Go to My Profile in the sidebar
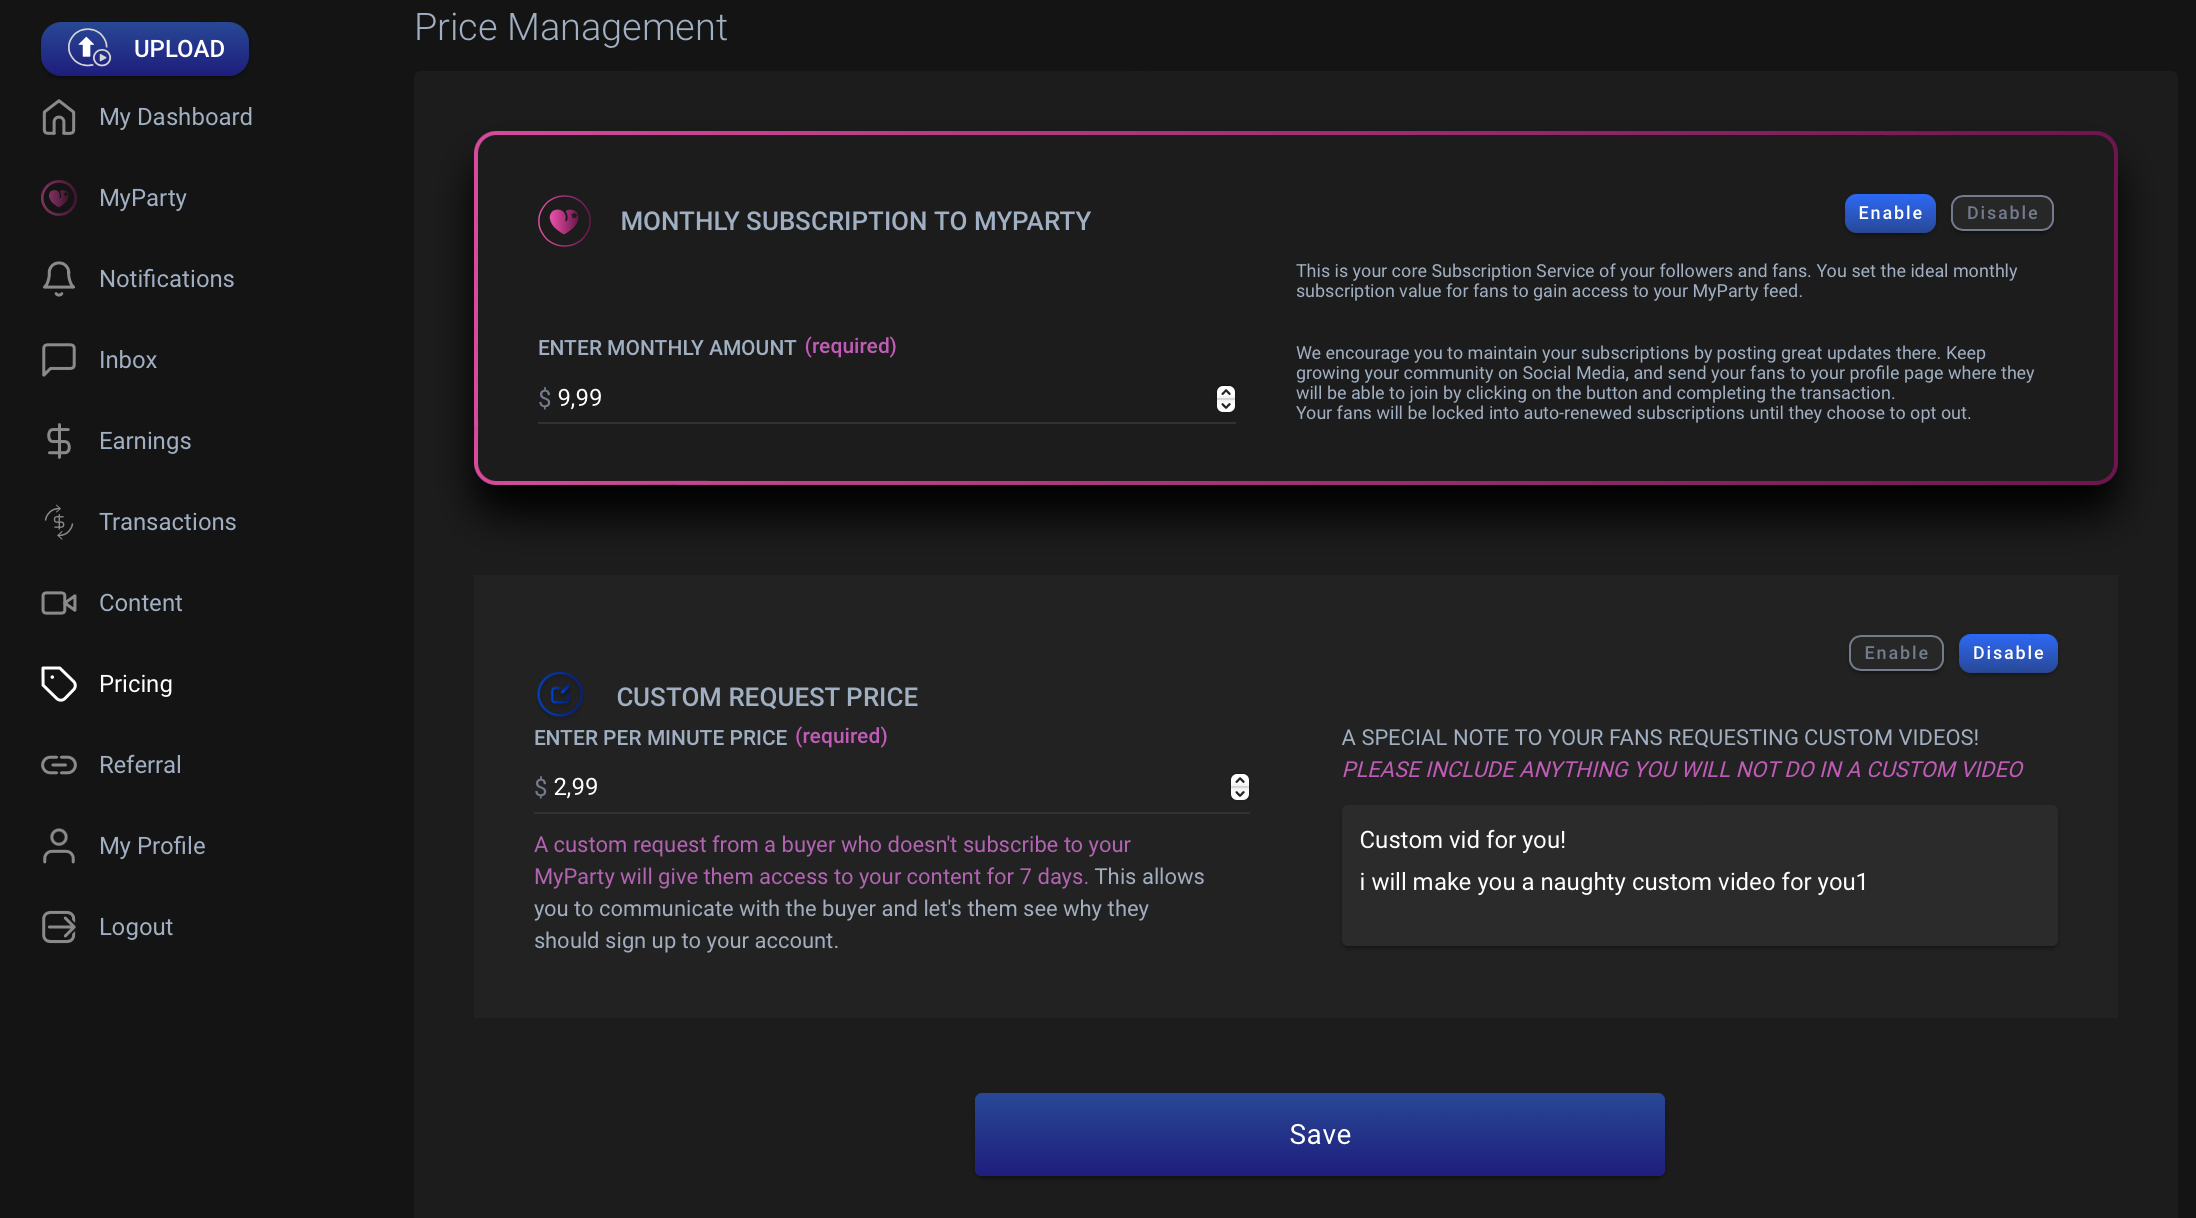The image size is (2196, 1218). coord(151,846)
